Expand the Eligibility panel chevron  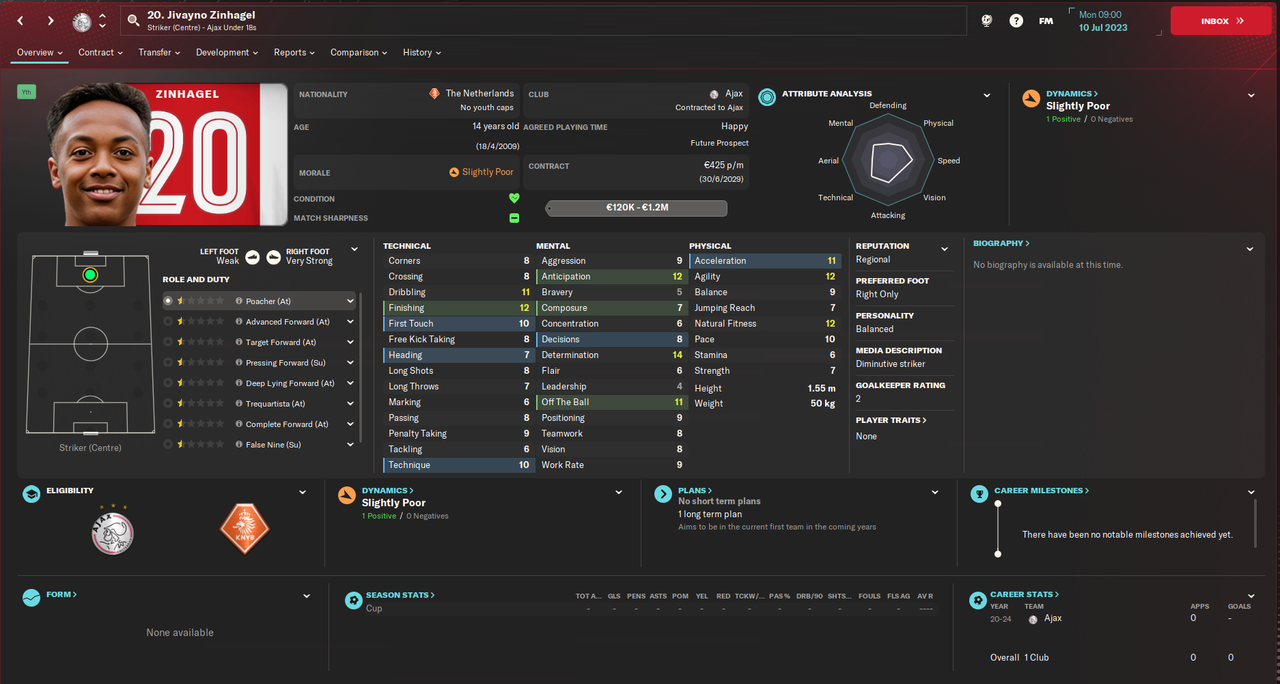pos(303,492)
